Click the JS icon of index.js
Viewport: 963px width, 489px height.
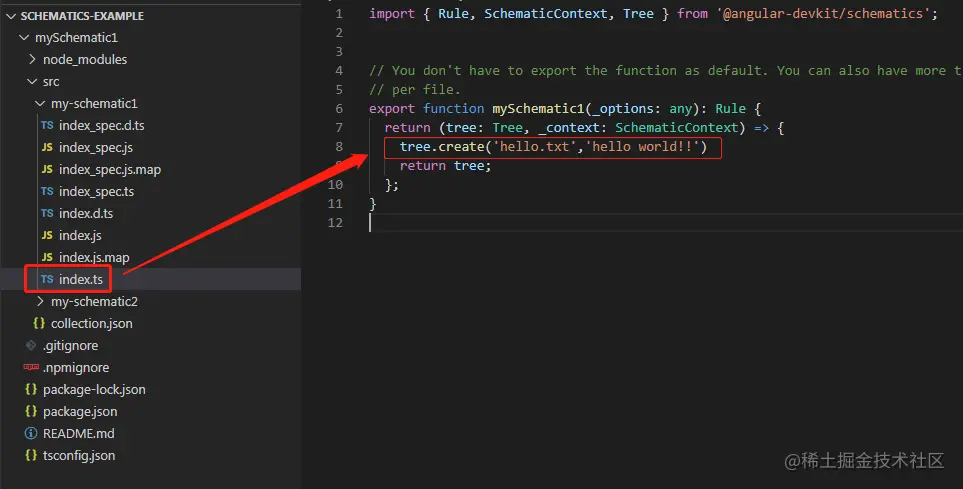click(x=47, y=235)
